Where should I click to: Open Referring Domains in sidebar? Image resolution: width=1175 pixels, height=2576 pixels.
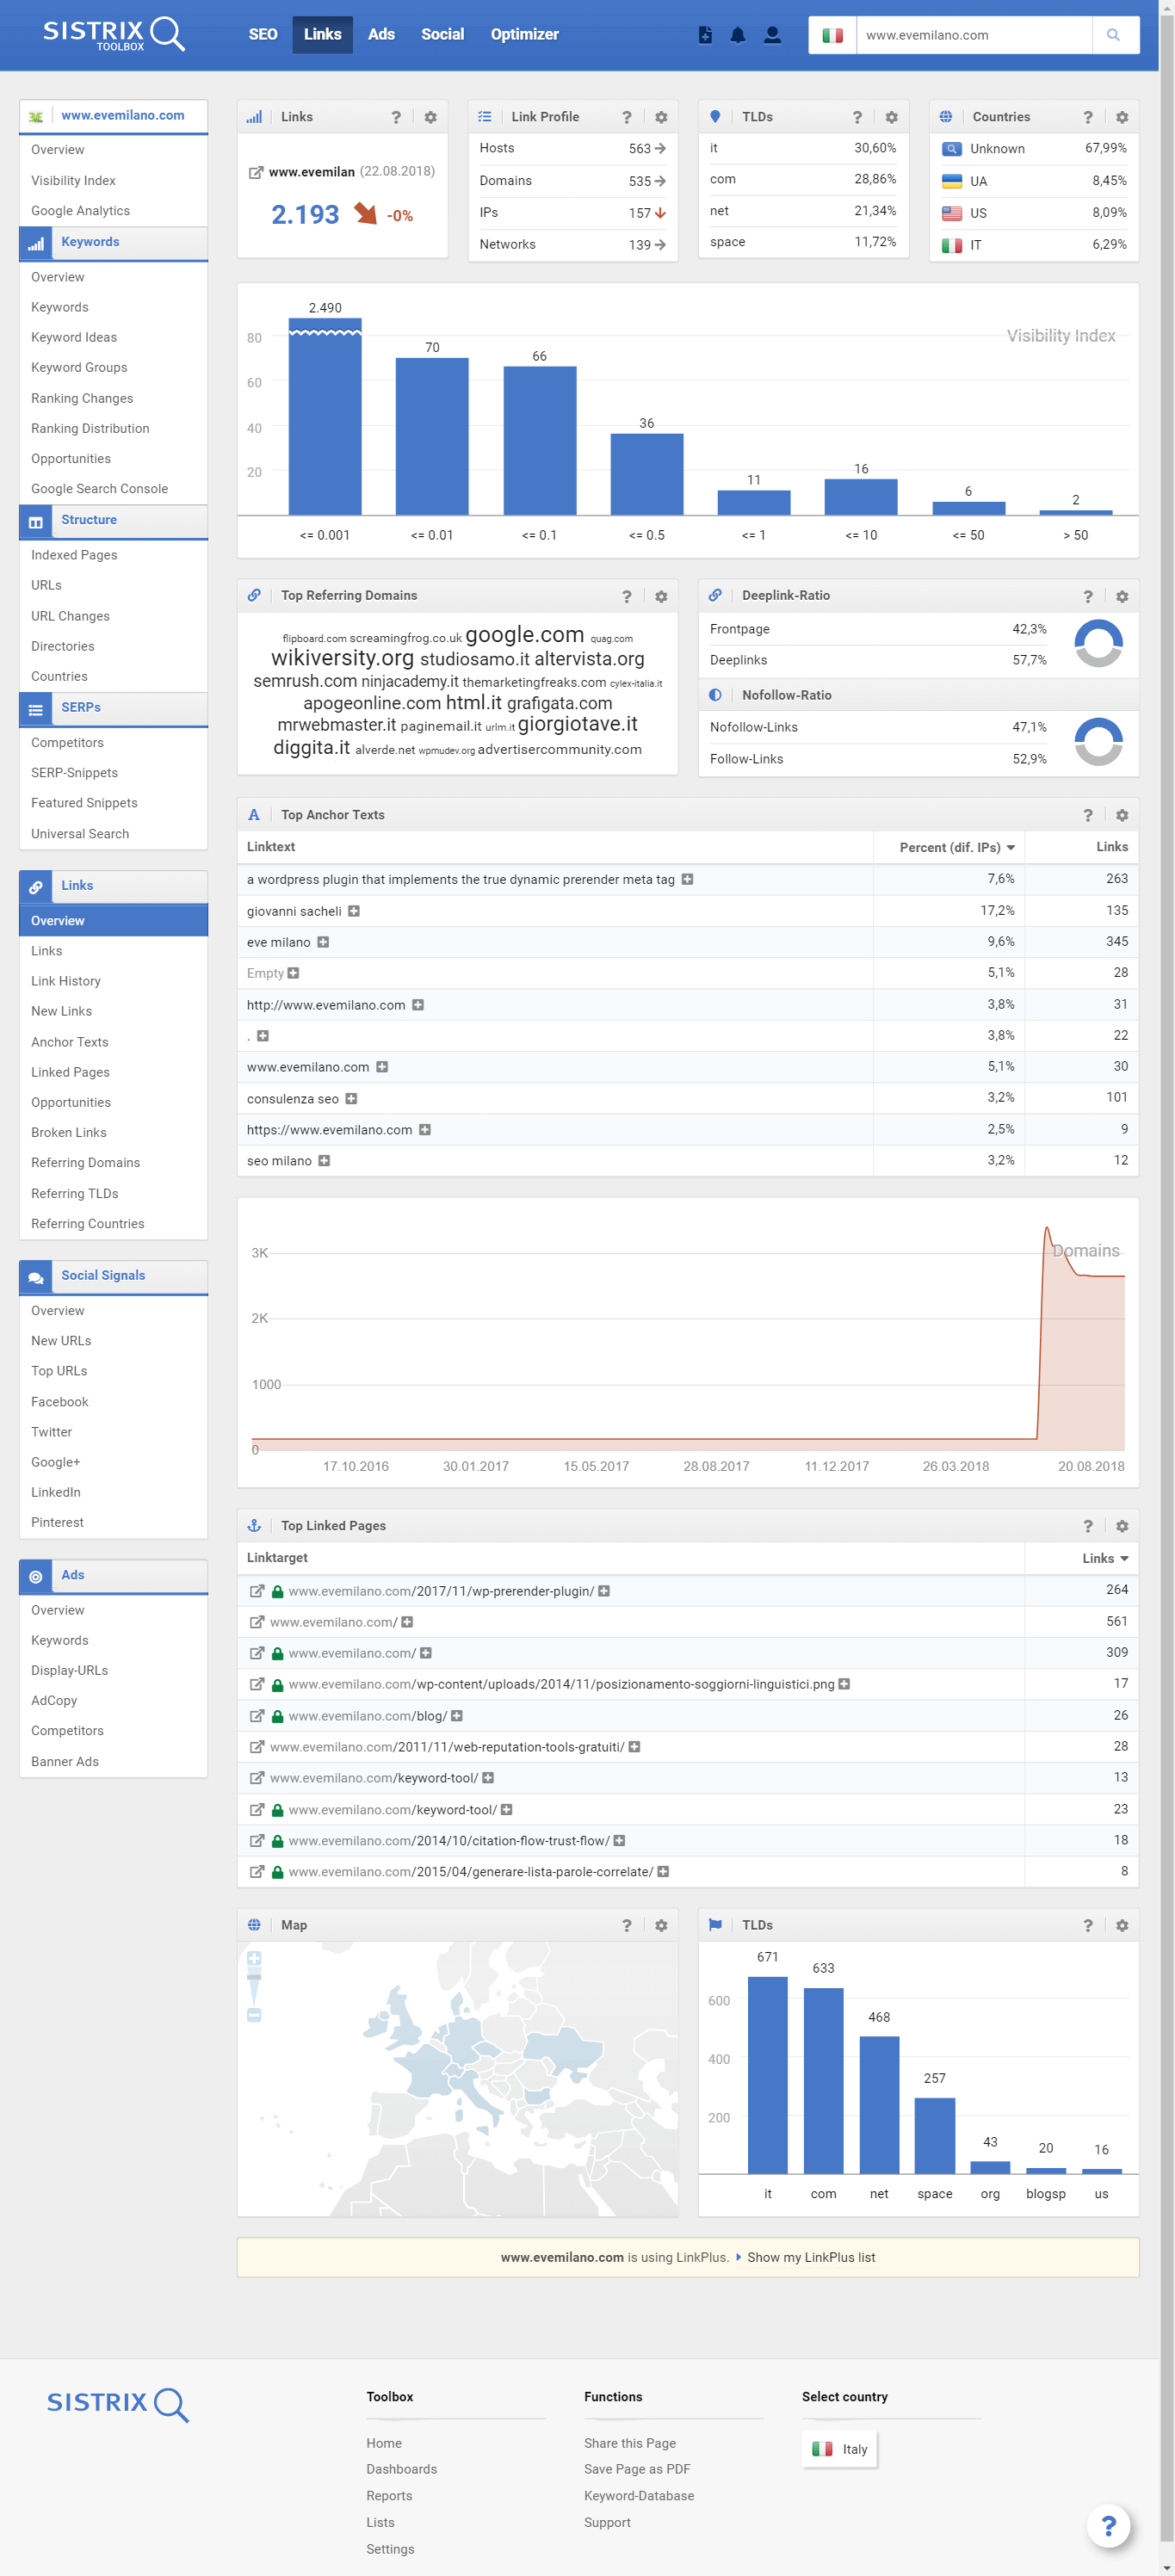85,1162
